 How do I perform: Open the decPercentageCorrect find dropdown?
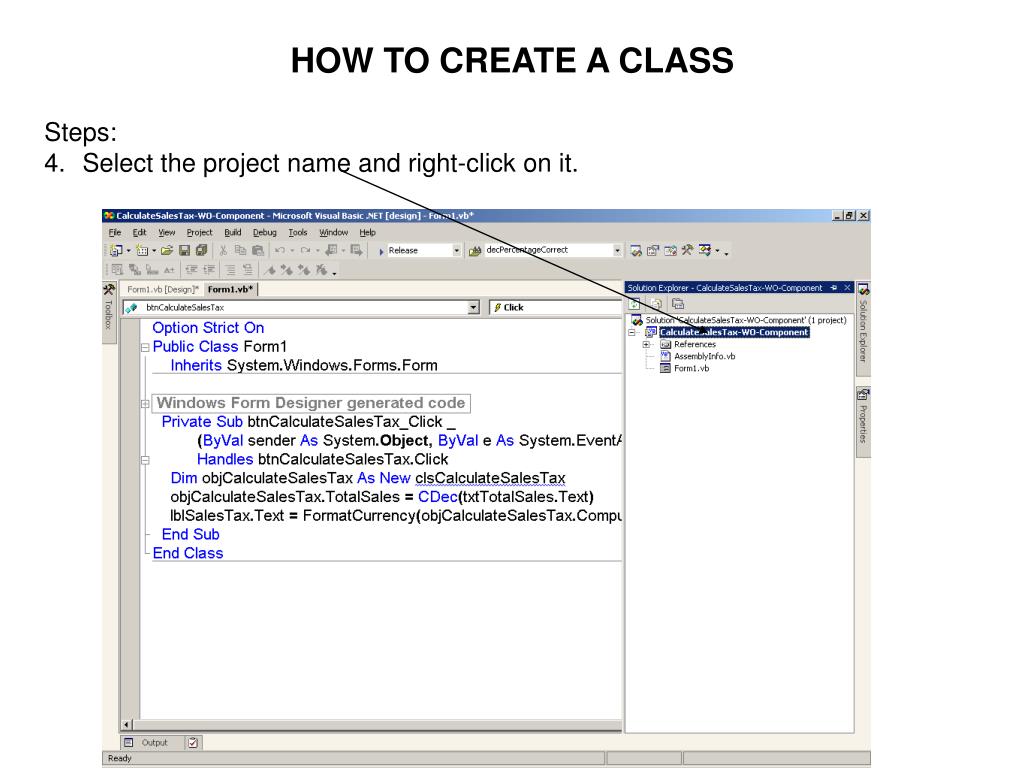617,250
